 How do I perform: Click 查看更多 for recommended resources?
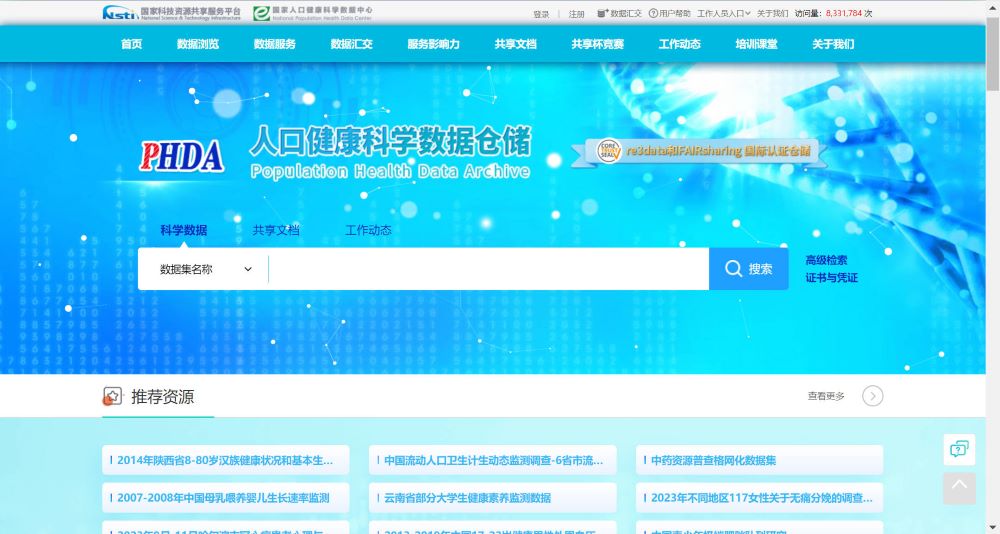point(826,396)
